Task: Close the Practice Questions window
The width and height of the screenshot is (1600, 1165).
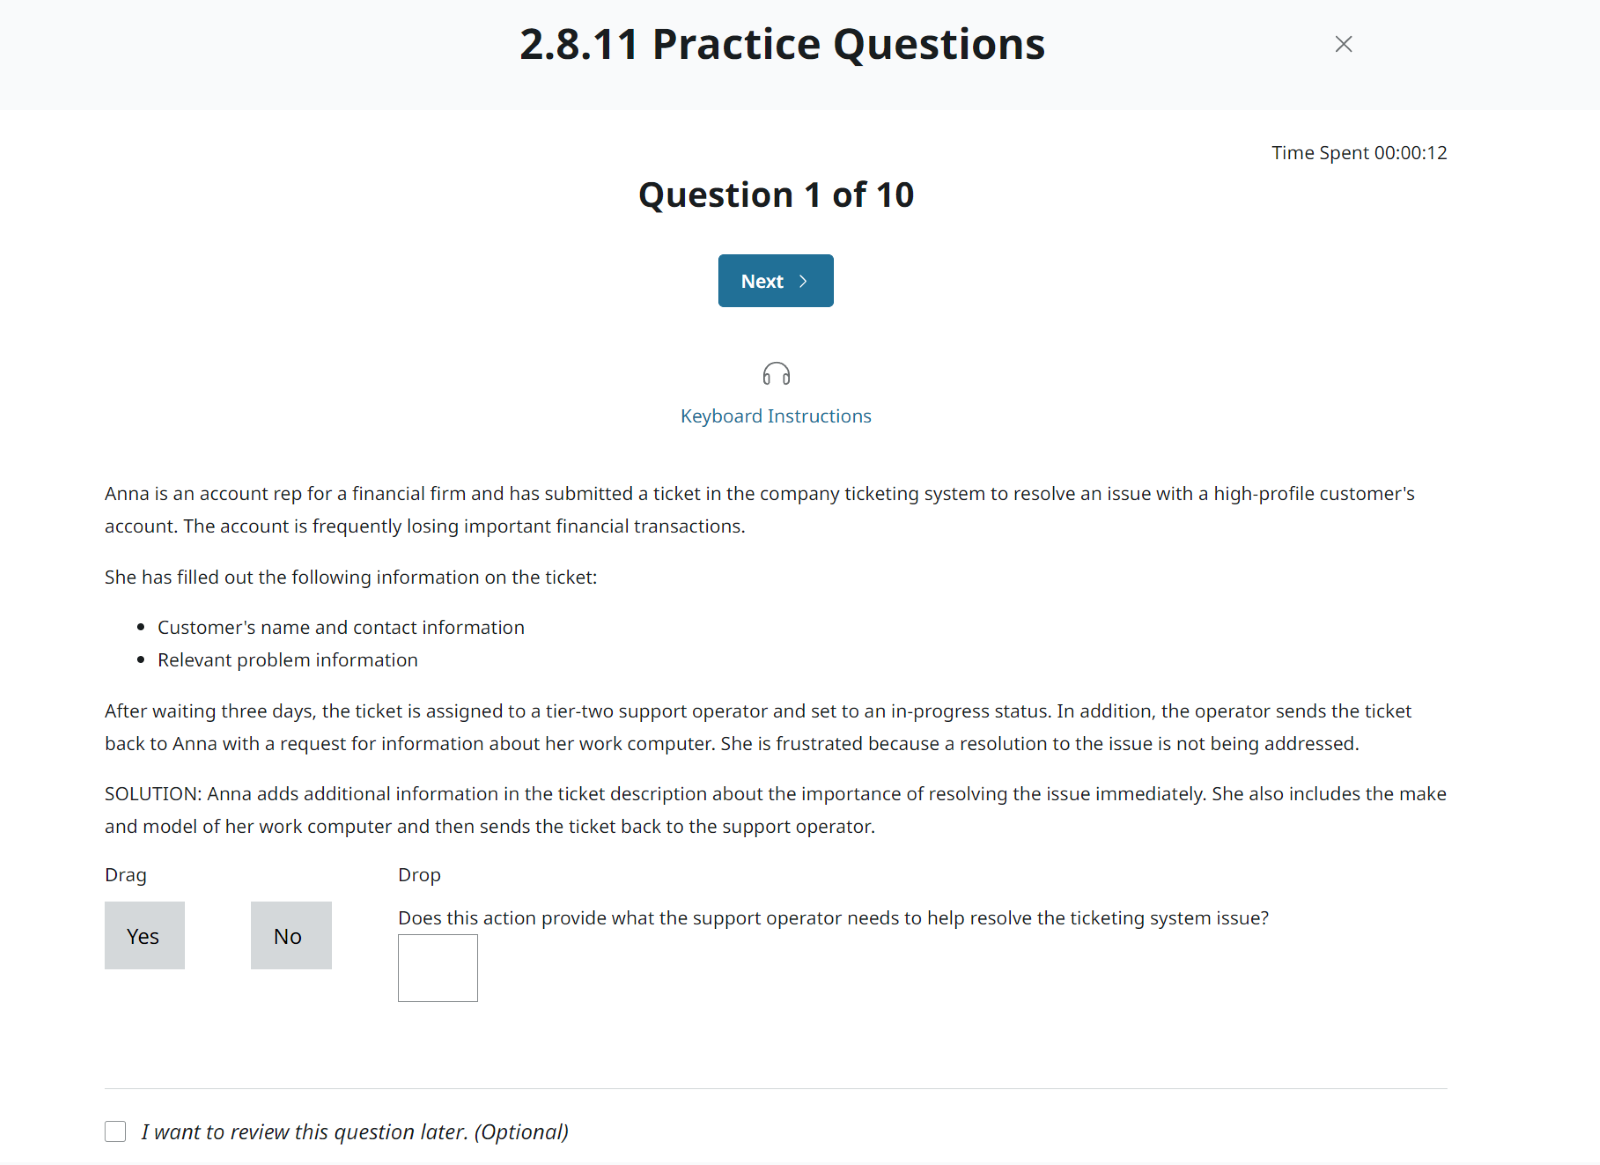Action: [x=1343, y=44]
